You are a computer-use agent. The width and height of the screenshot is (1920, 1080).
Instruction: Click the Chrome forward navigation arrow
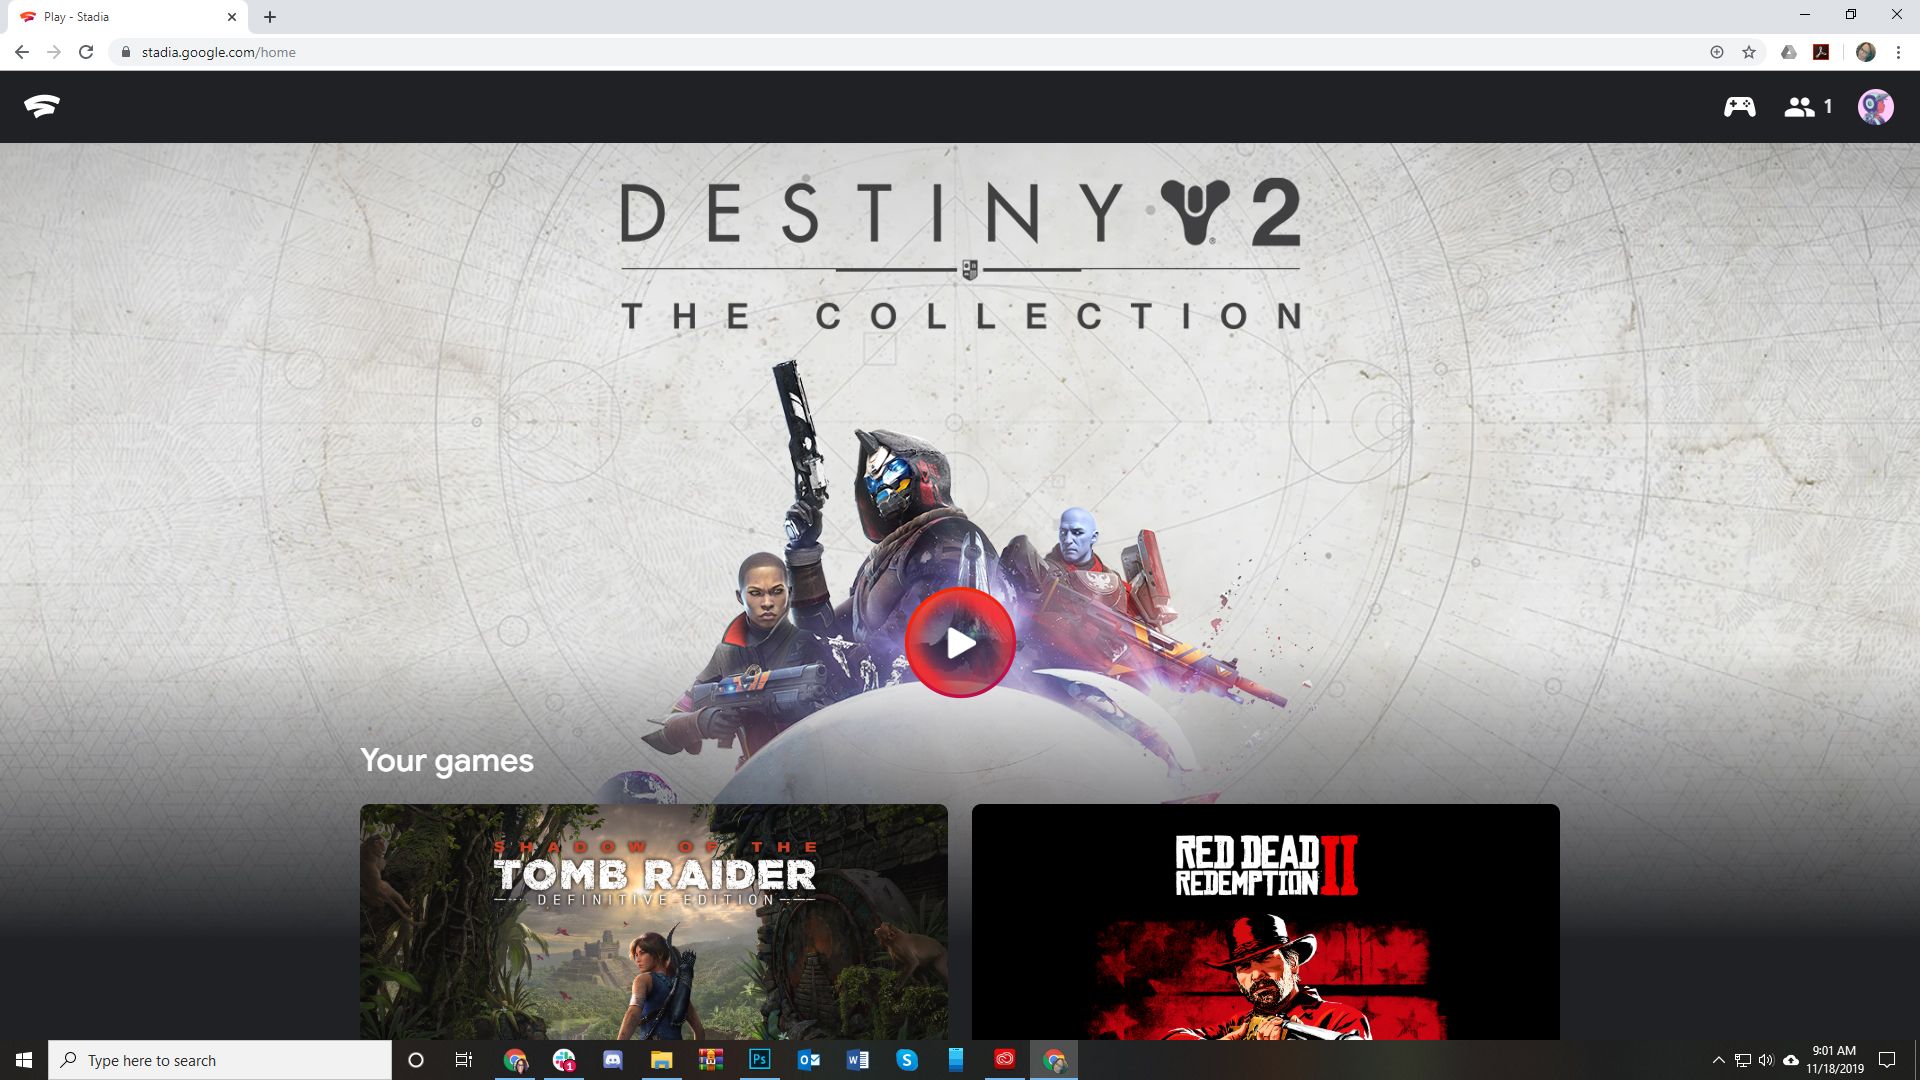[53, 51]
